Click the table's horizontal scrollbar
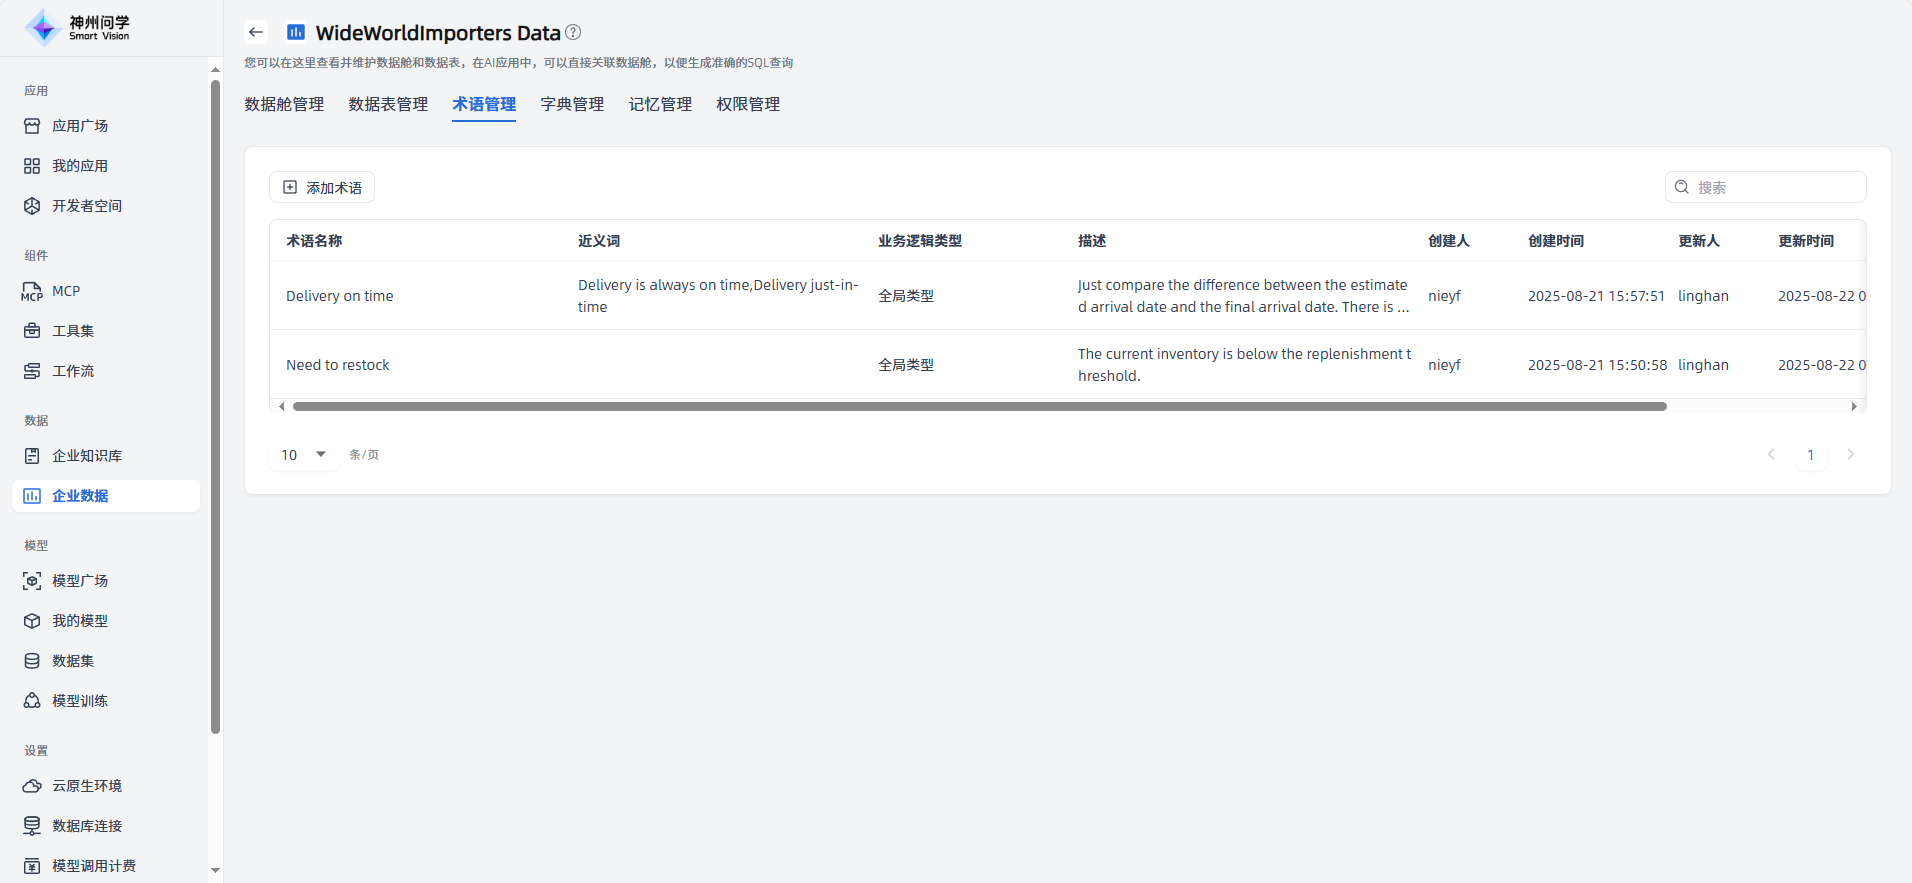Screen dimensions: 1912x883 pos(980,407)
